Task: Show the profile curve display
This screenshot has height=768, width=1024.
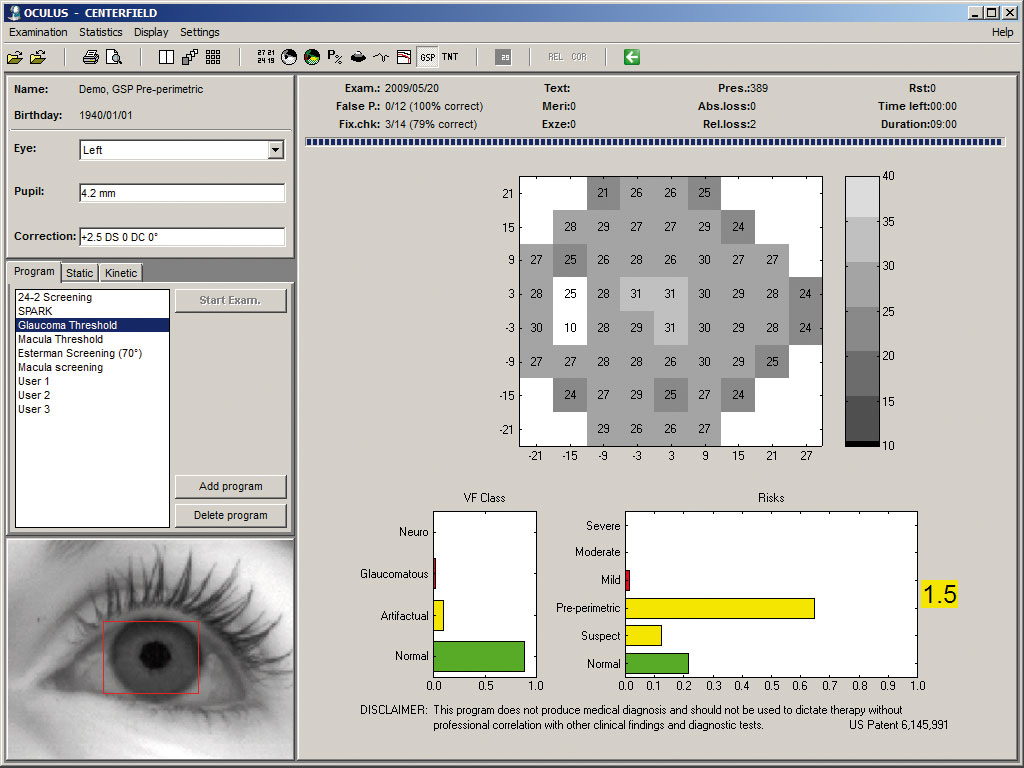Action: pos(381,57)
